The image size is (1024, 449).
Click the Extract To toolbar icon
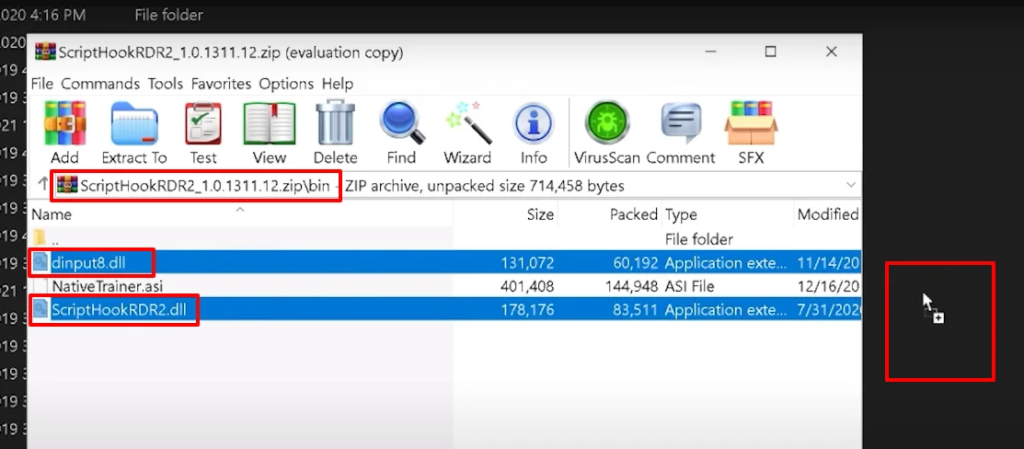pos(134,123)
